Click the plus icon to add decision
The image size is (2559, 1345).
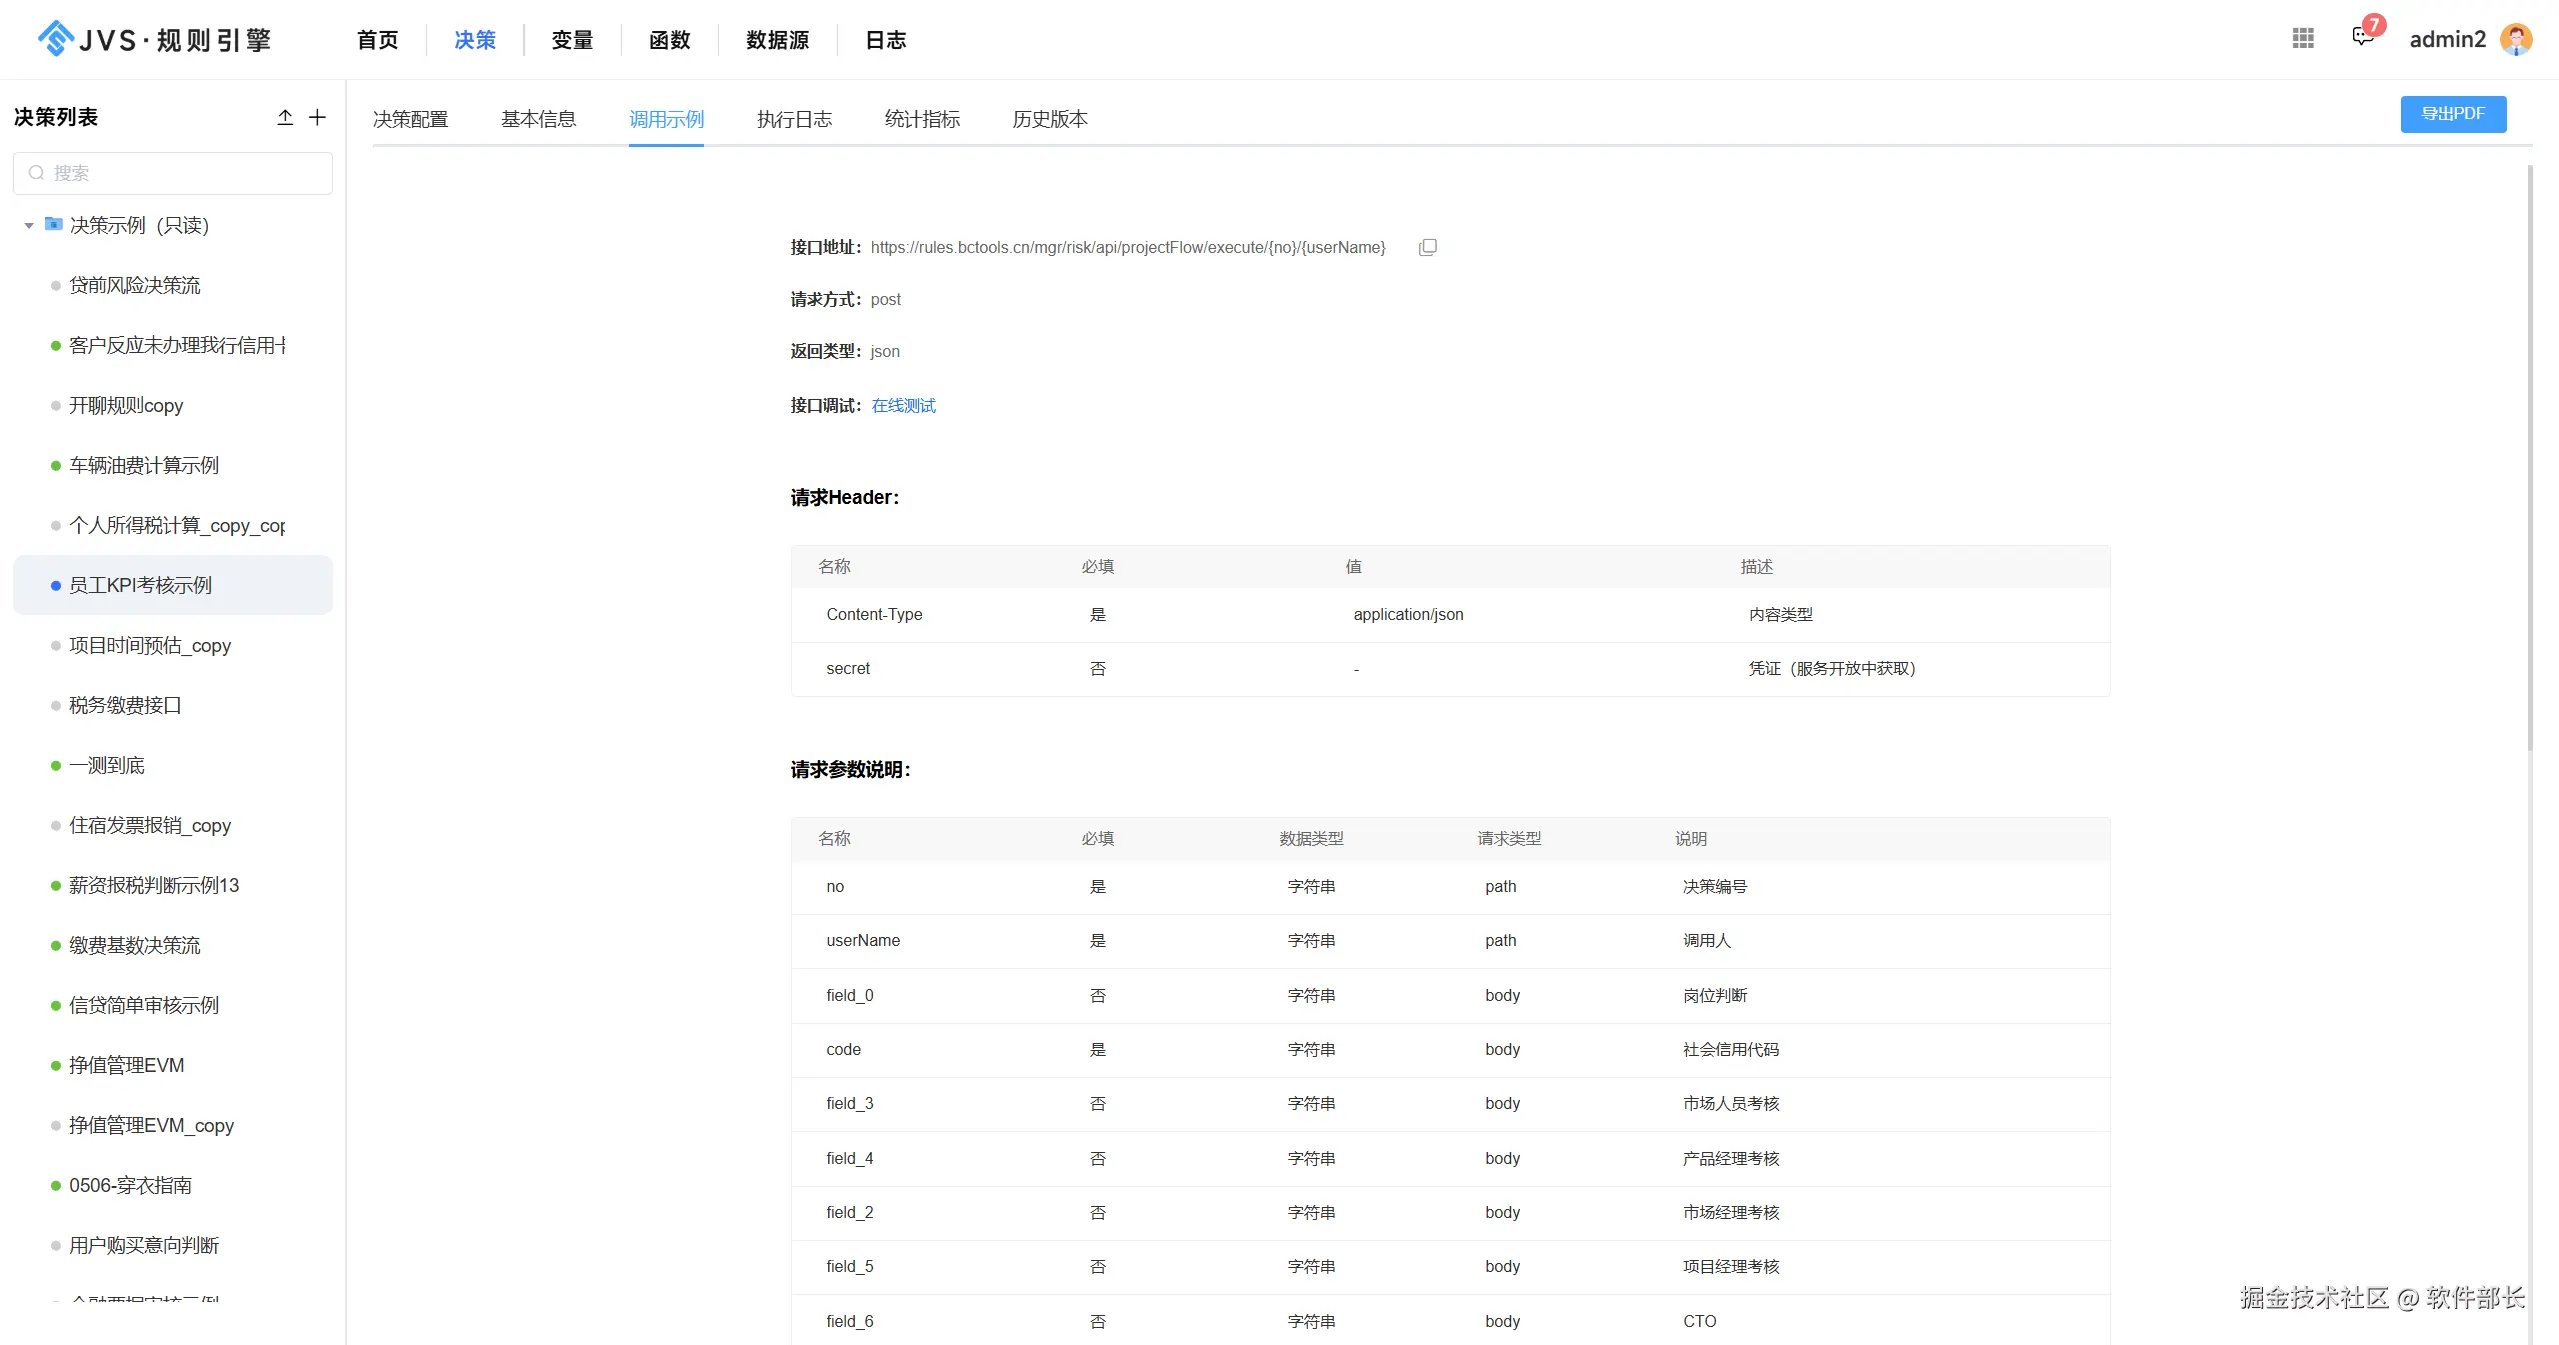tap(317, 117)
